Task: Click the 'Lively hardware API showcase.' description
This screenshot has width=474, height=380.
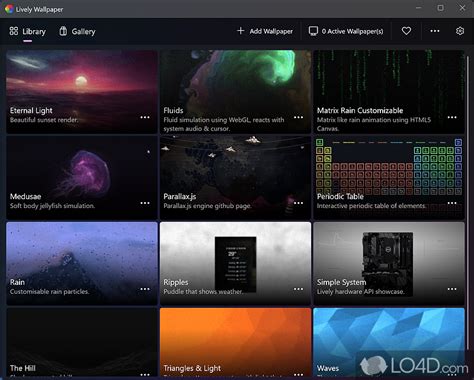Action: (361, 292)
